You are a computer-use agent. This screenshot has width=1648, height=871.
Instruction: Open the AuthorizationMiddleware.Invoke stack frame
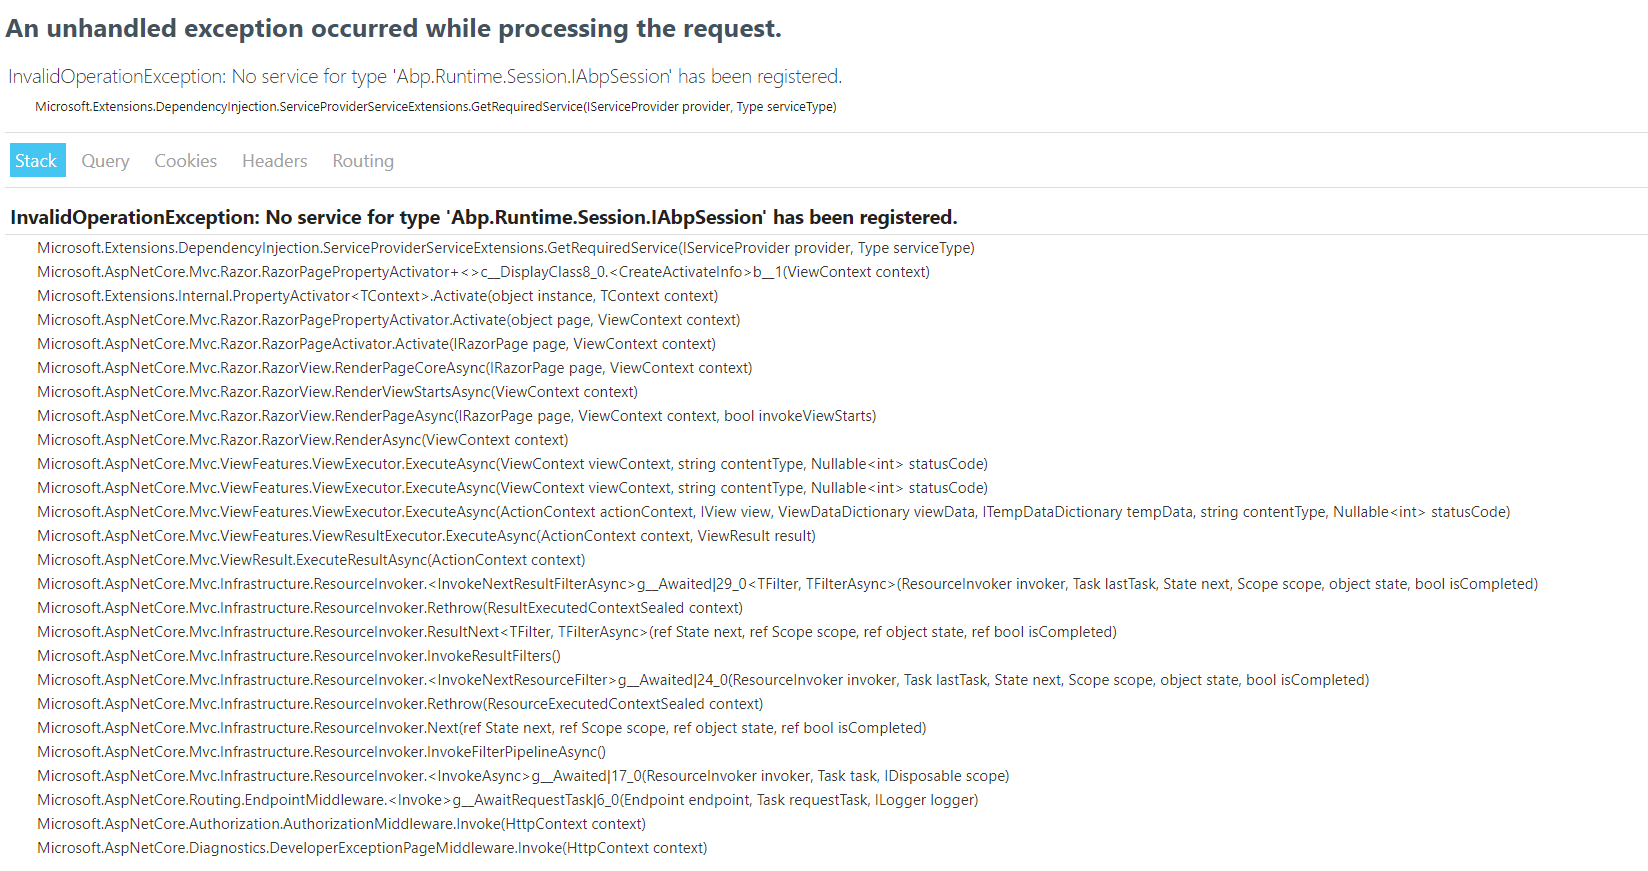click(x=340, y=823)
